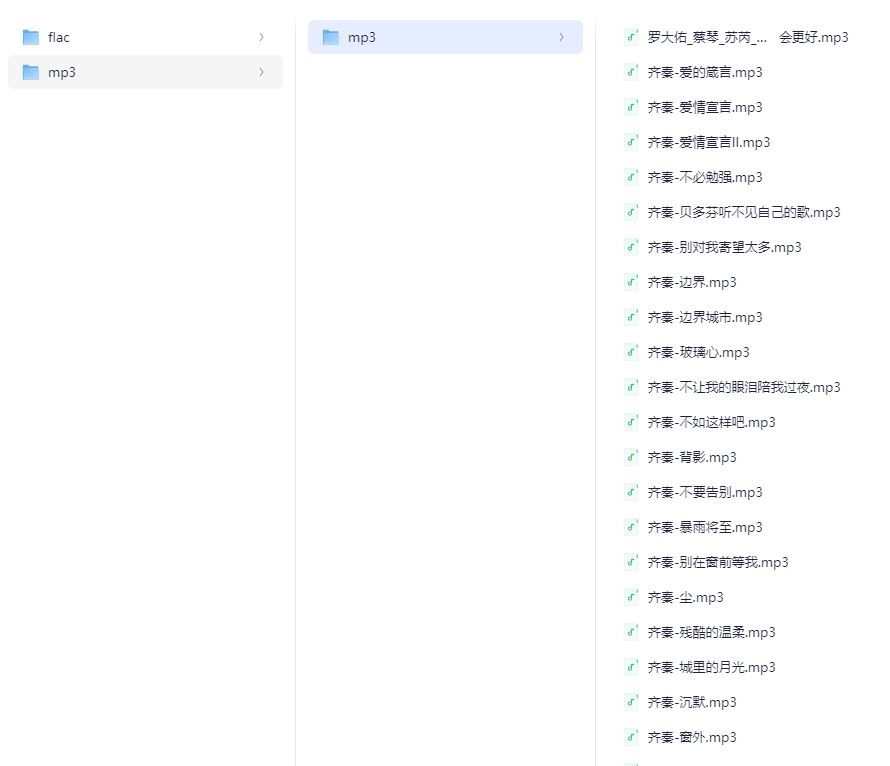Click music icon beside 齐秦-贝多芬听不见自己的歌.mp3
The image size is (890, 766).
[631, 212]
